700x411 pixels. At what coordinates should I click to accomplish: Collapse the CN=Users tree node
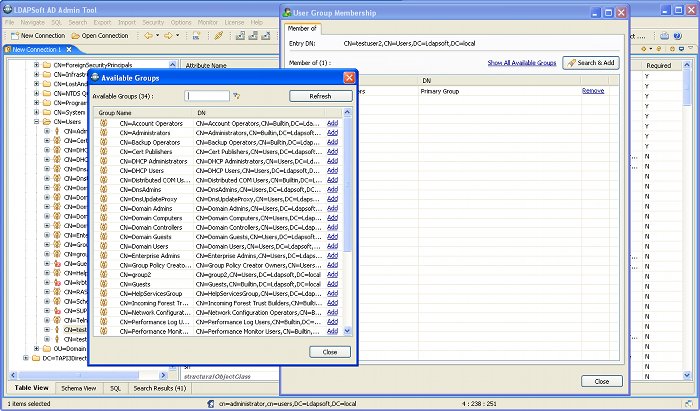point(36,122)
